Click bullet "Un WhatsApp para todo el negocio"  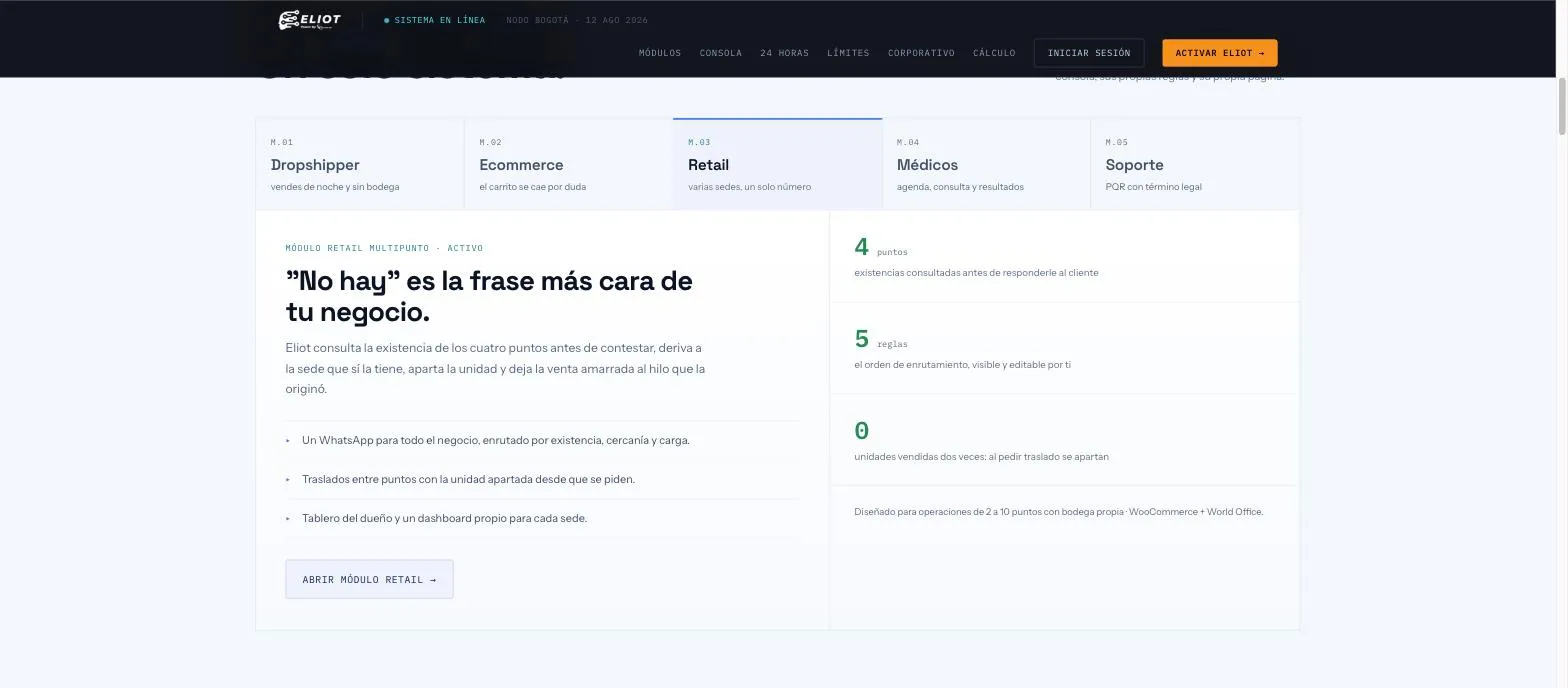496,440
